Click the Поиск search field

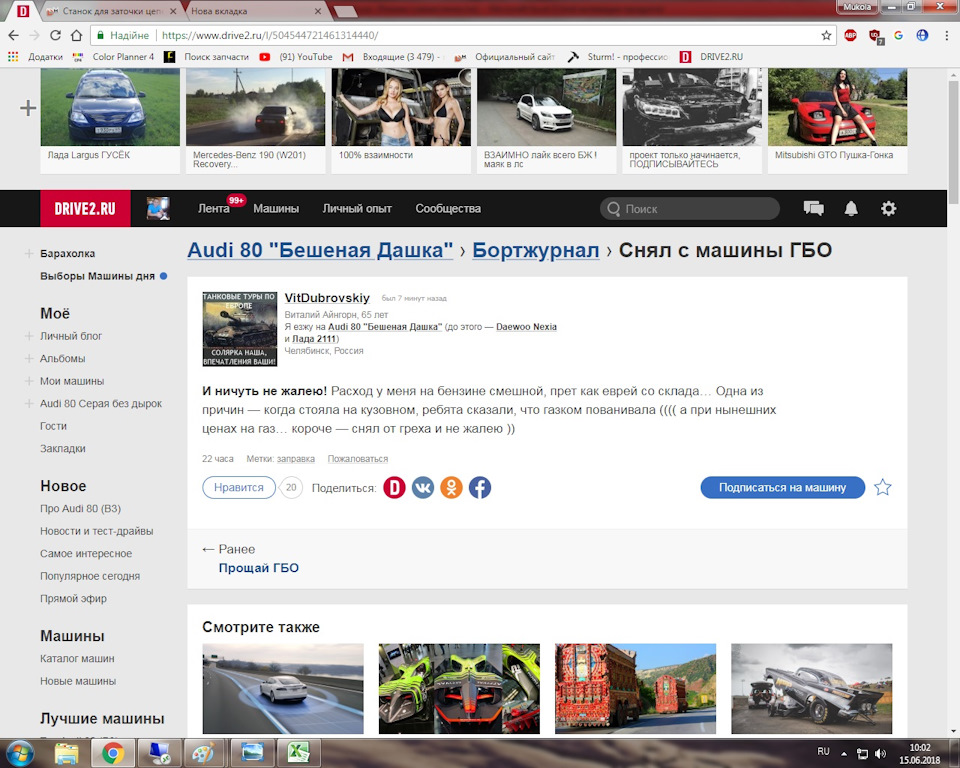[x=690, y=209]
